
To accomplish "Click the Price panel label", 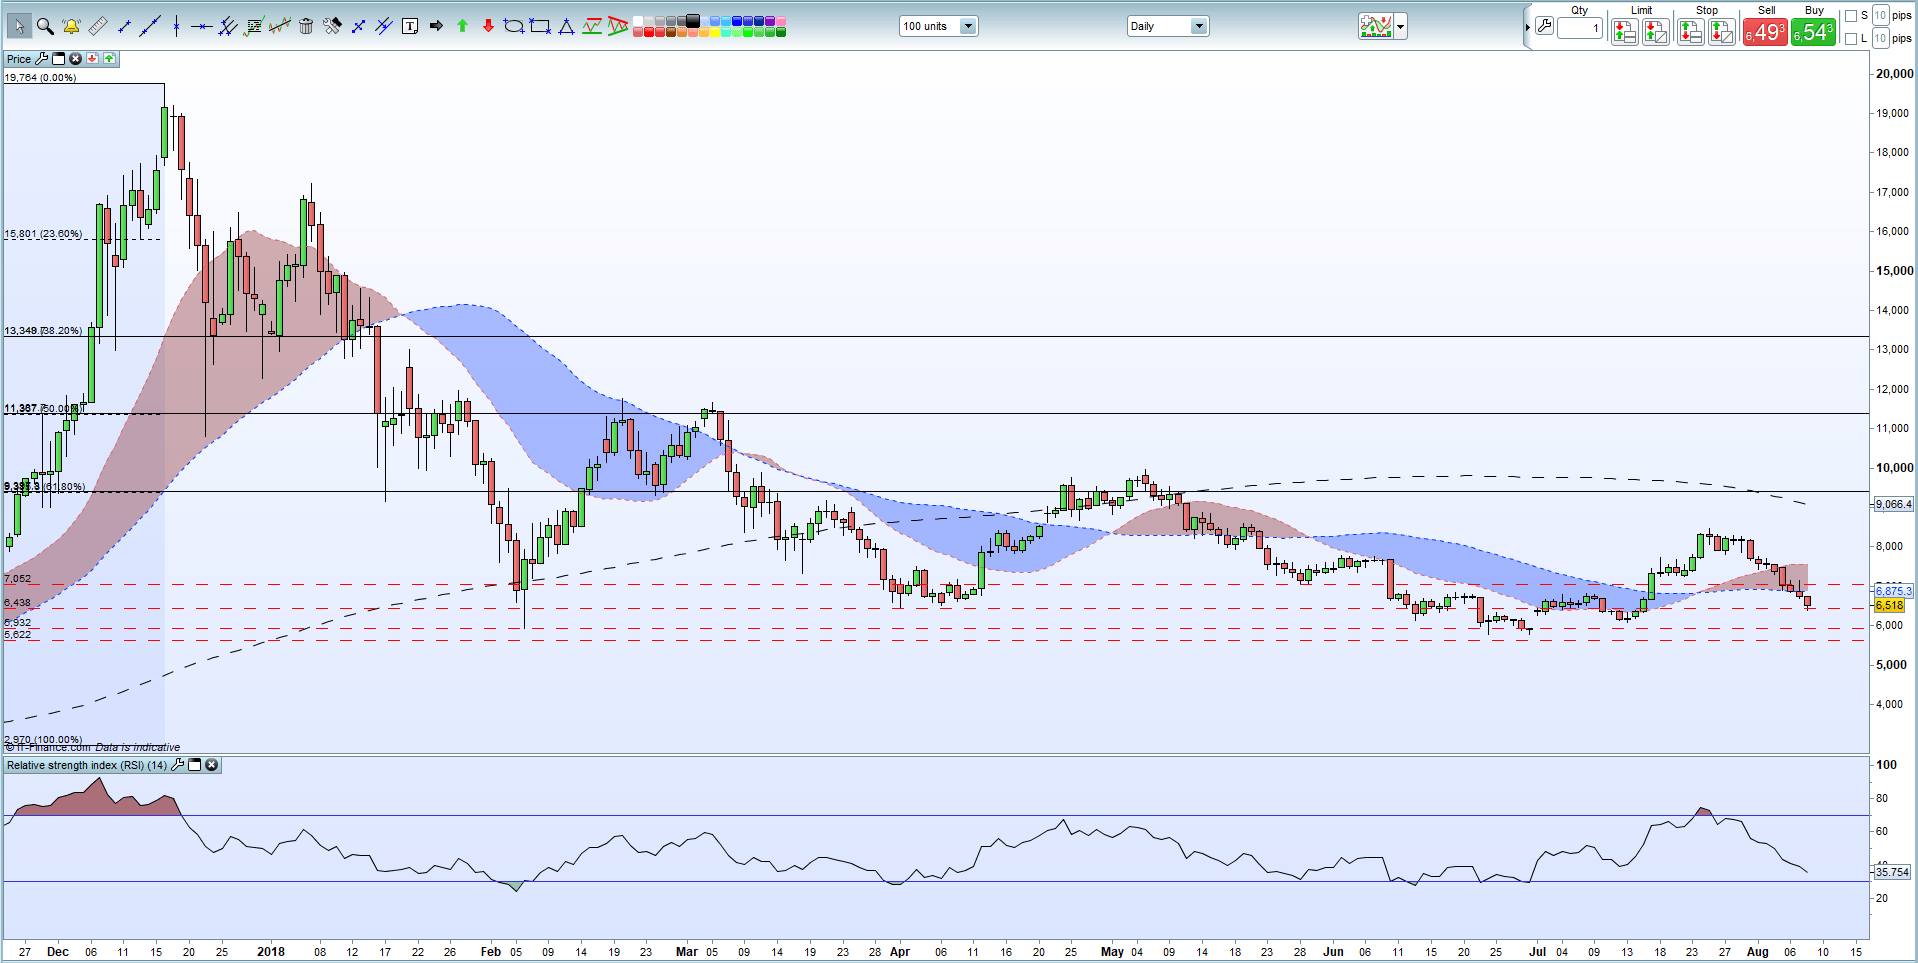I will pyautogui.click(x=19, y=59).
